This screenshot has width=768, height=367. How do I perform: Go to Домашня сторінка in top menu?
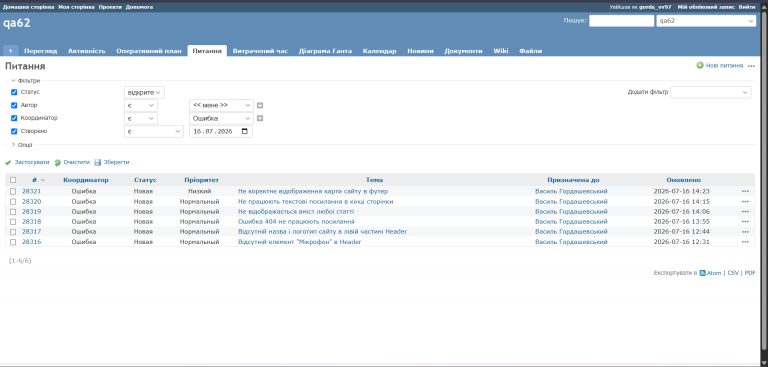pyautogui.click(x=28, y=7)
